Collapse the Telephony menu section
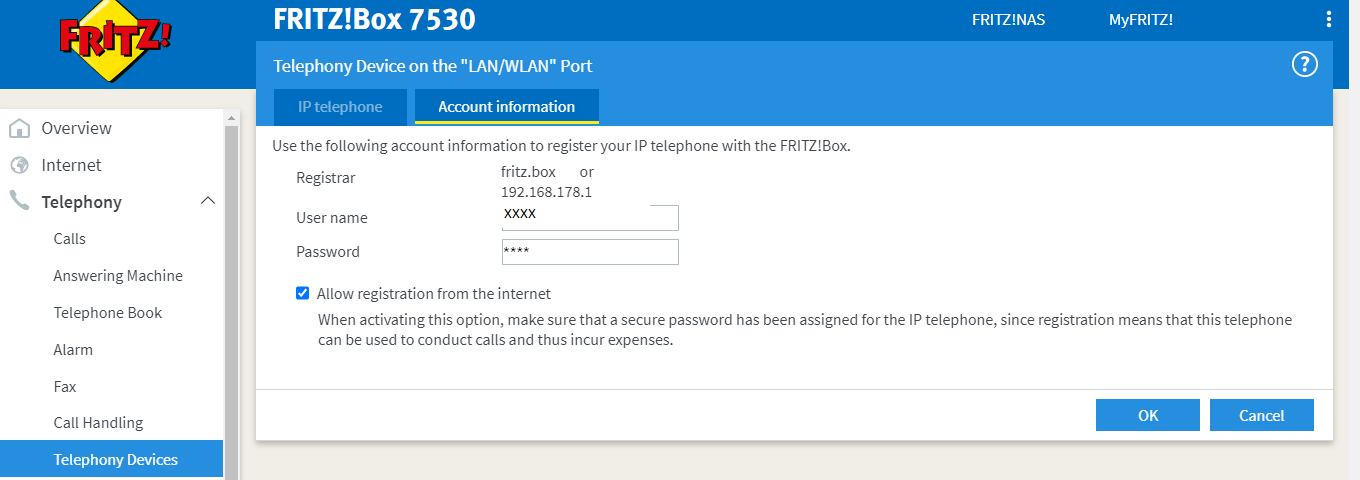 [x=208, y=201]
